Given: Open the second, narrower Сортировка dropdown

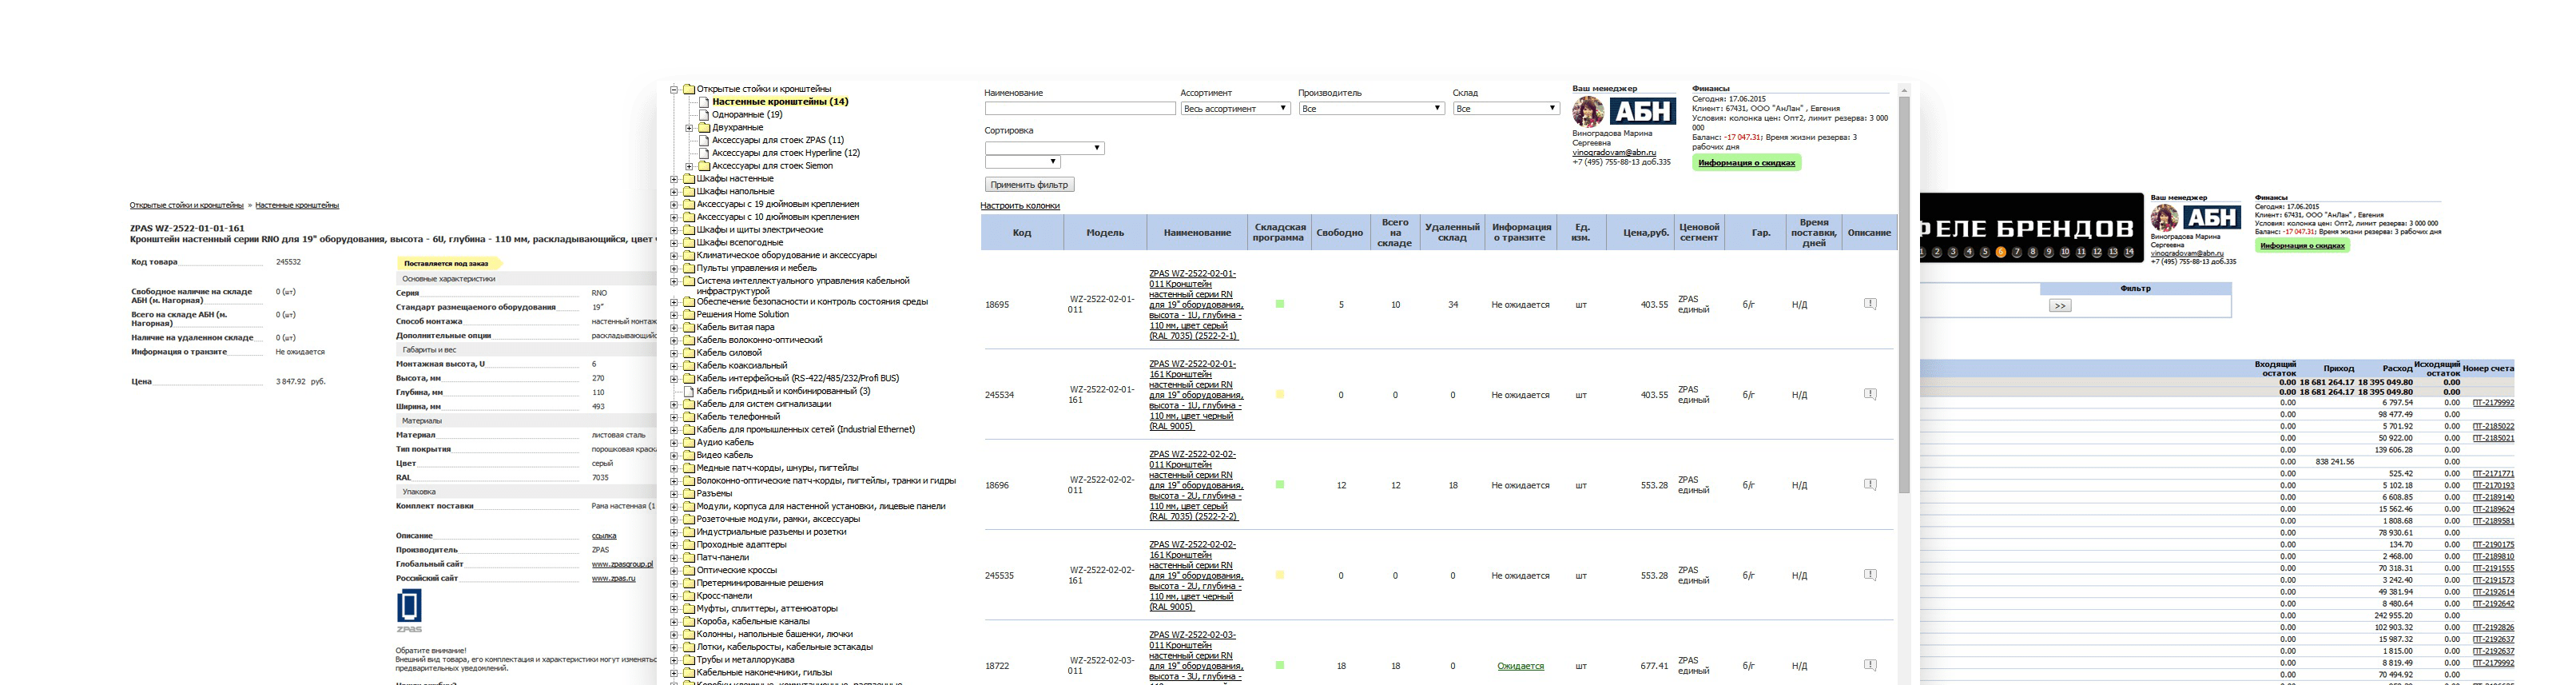Looking at the screenshot, I should 1022,162.
